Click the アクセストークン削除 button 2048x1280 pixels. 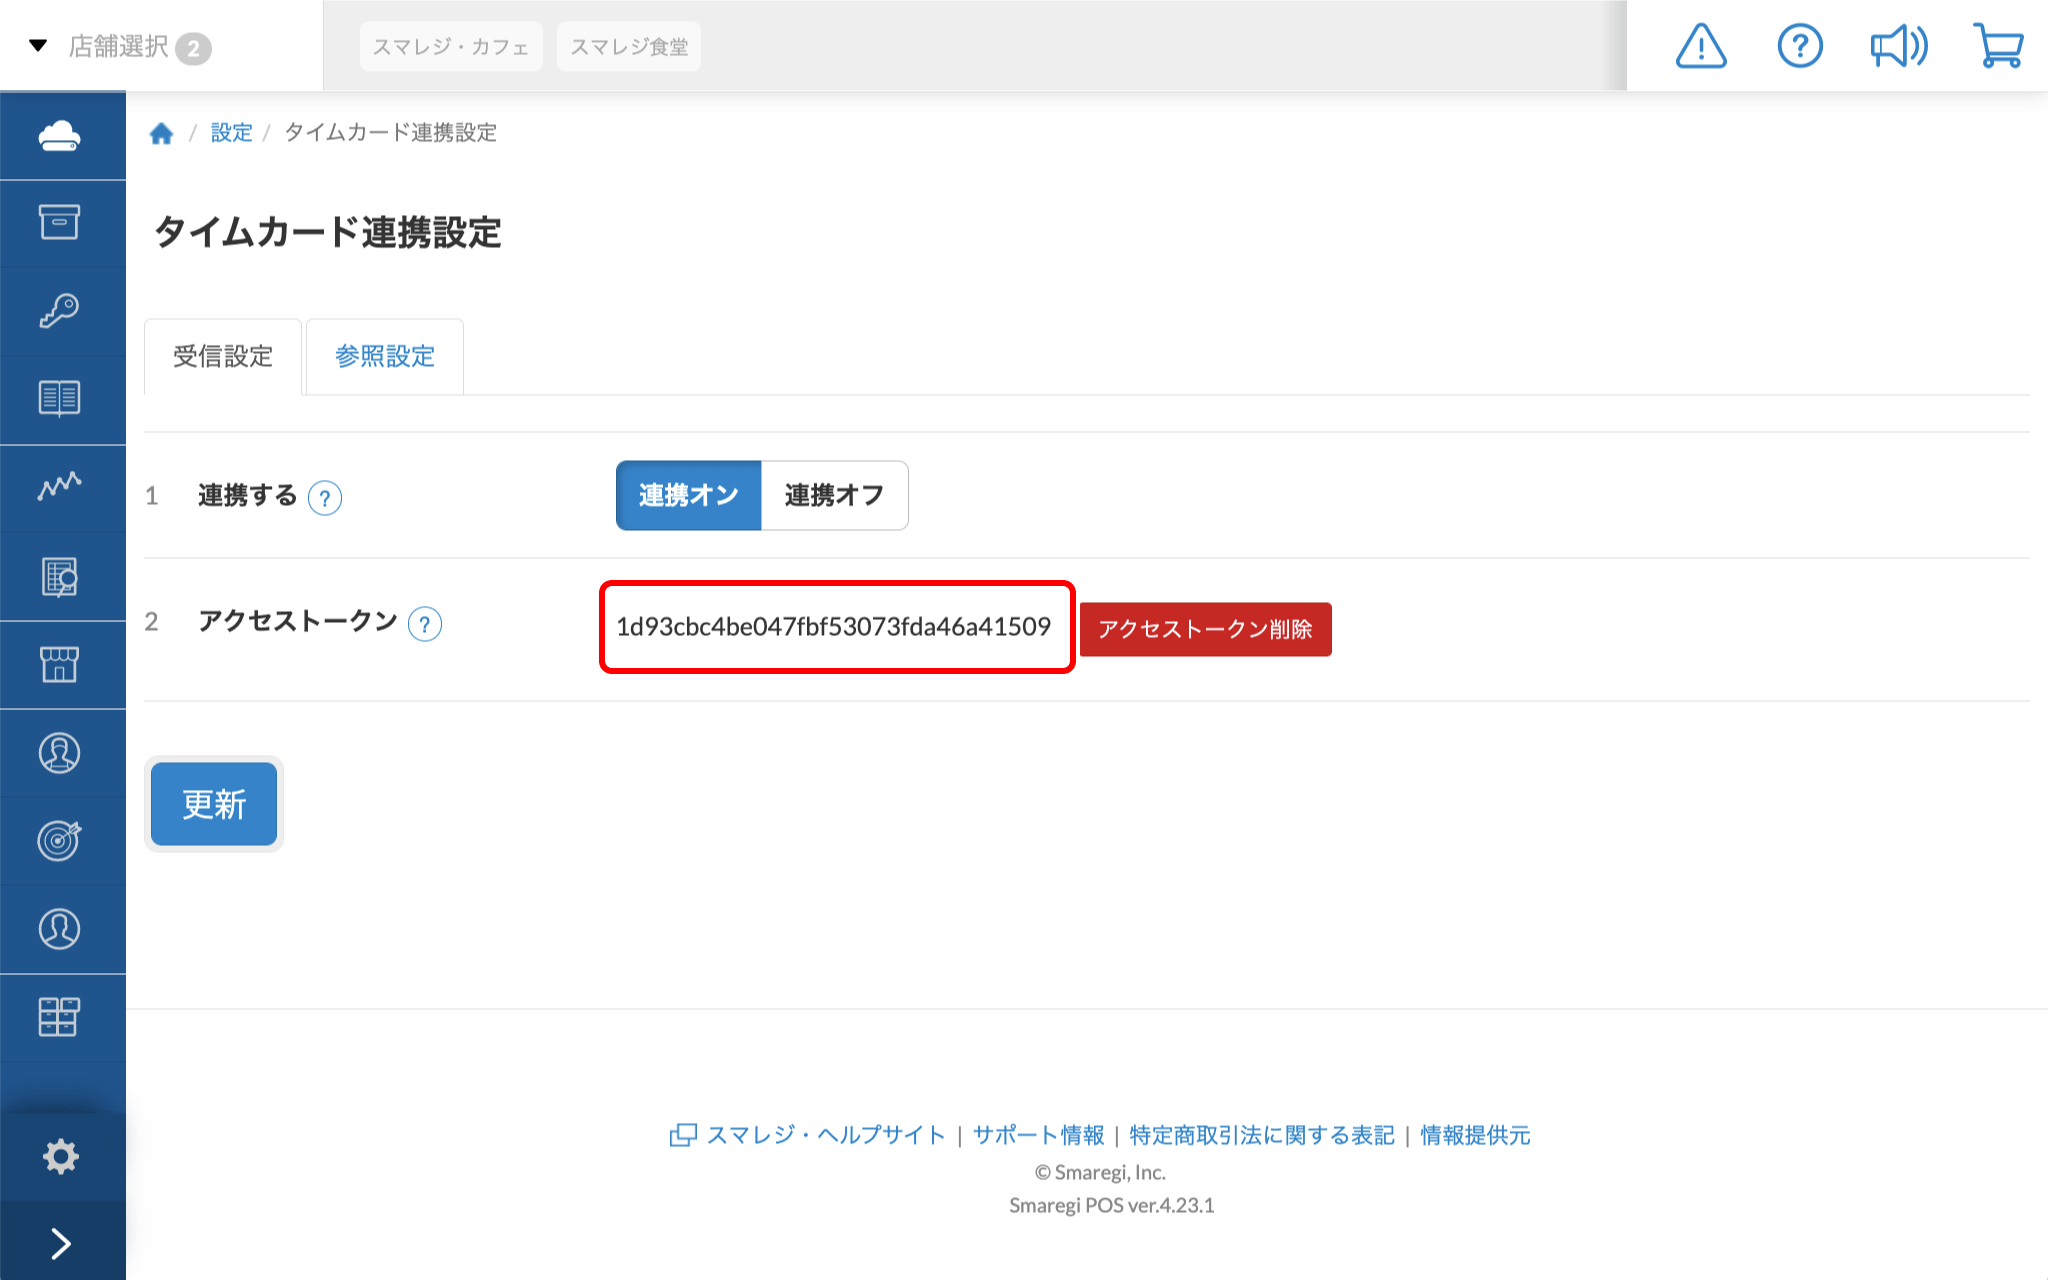(x=1206, y=629)
